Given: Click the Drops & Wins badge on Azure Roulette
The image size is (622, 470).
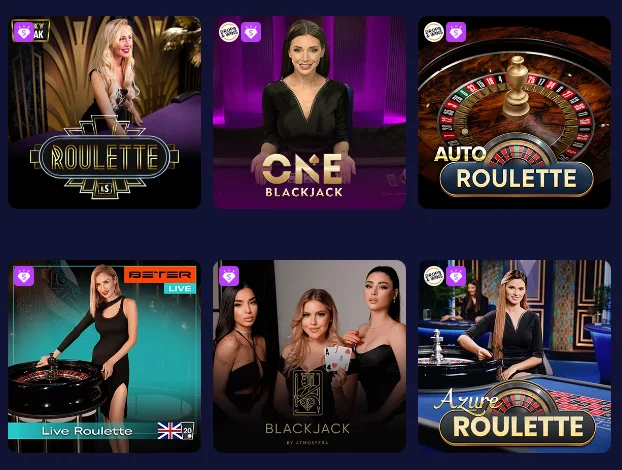Looking at the screenshot, I should tap(434, 276).
